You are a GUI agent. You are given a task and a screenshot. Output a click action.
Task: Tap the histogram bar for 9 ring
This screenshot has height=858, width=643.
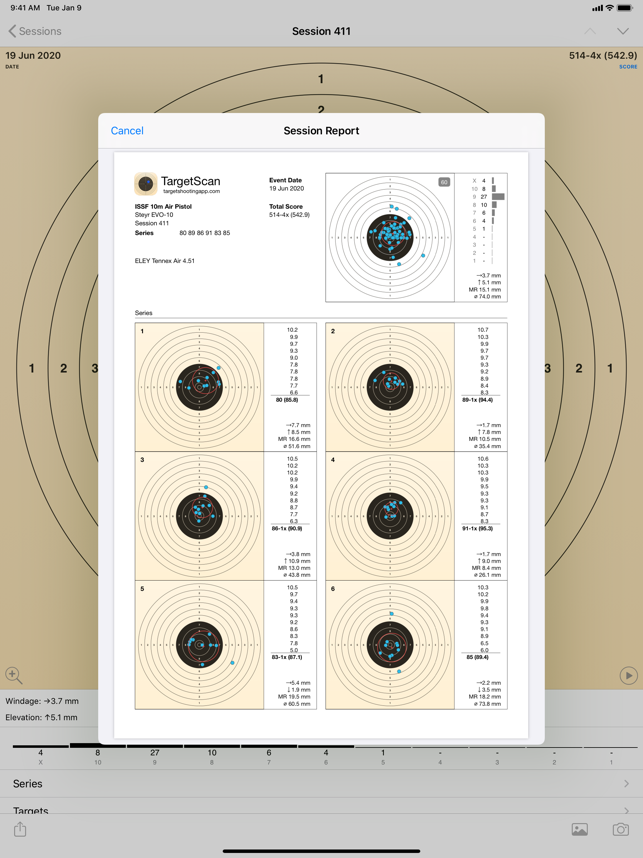coord(498,196)
